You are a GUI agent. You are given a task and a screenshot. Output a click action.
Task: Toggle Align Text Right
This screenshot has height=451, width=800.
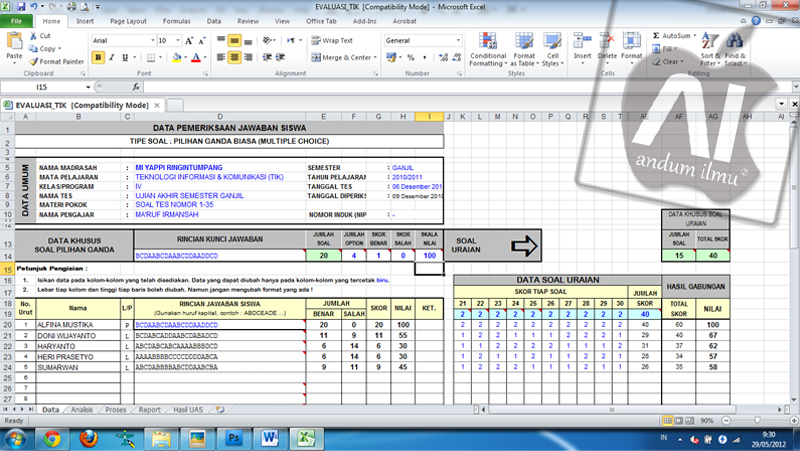tap(248, 57)
